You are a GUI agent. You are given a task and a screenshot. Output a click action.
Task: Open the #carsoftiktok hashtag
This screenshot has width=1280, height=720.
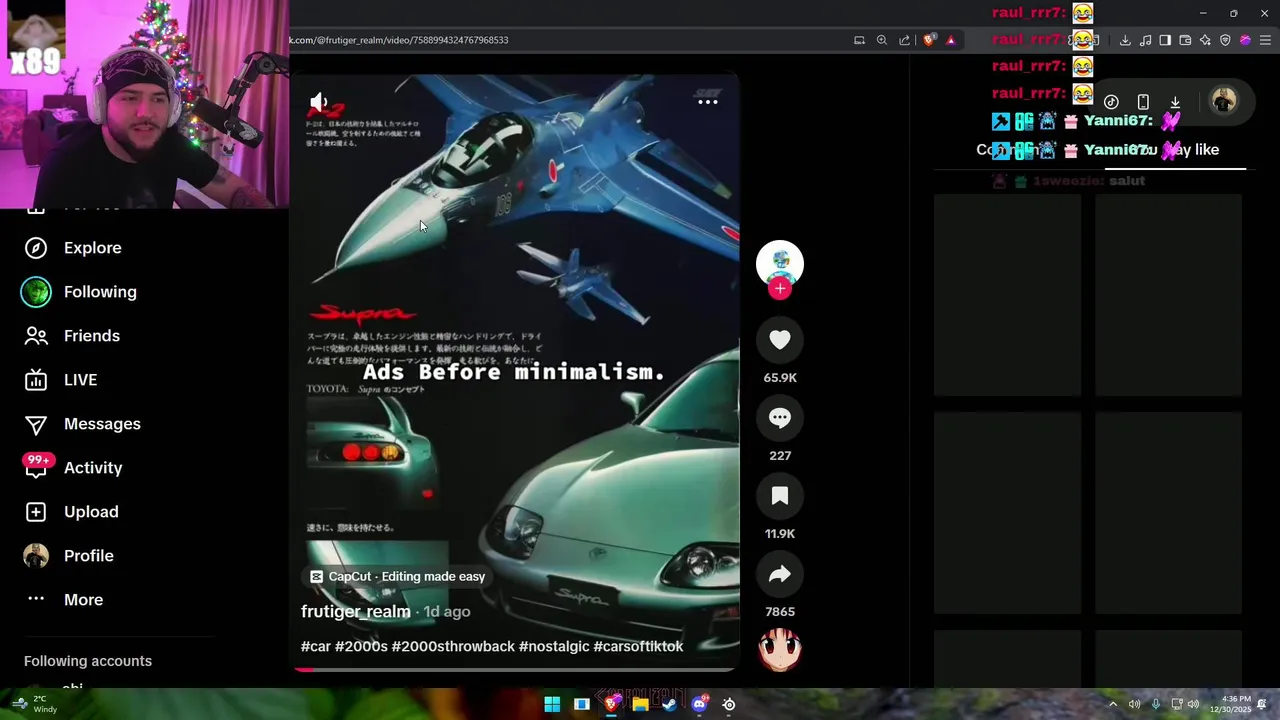pyautogui.click(x=638, y=646)
